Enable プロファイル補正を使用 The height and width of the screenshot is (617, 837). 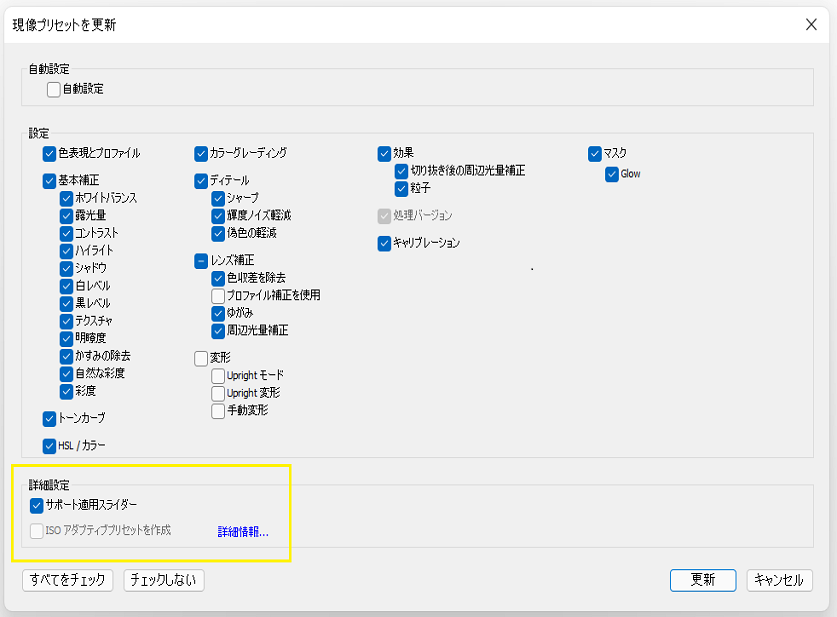(218, 296)
